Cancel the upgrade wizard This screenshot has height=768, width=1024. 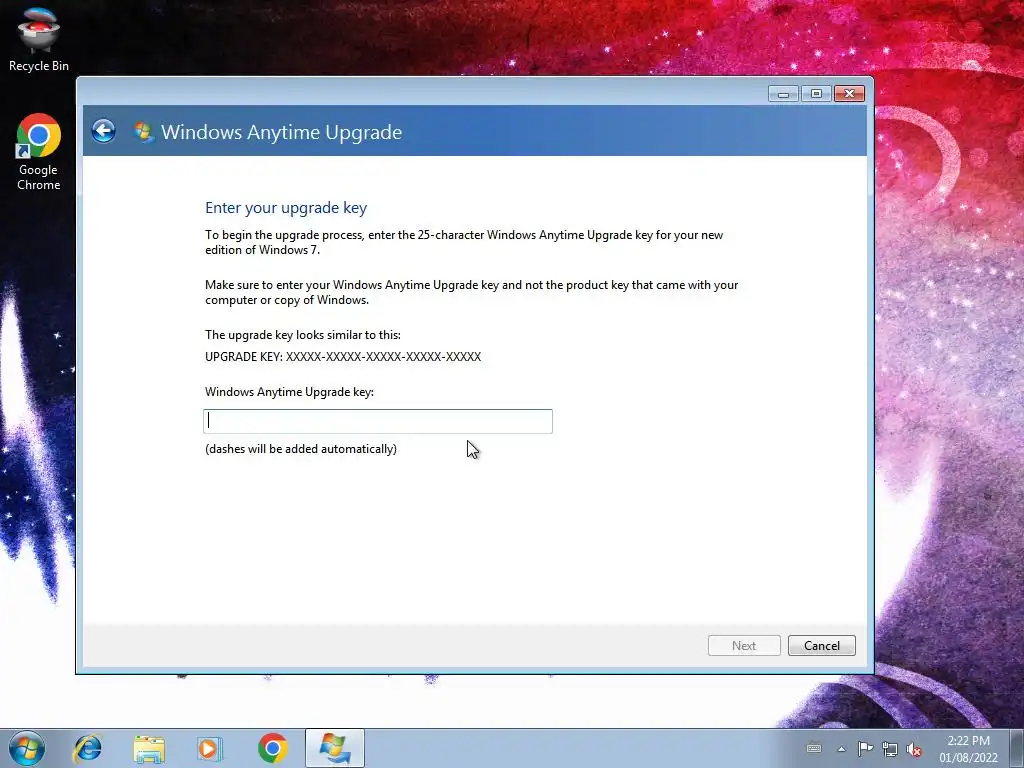point(822,646)
